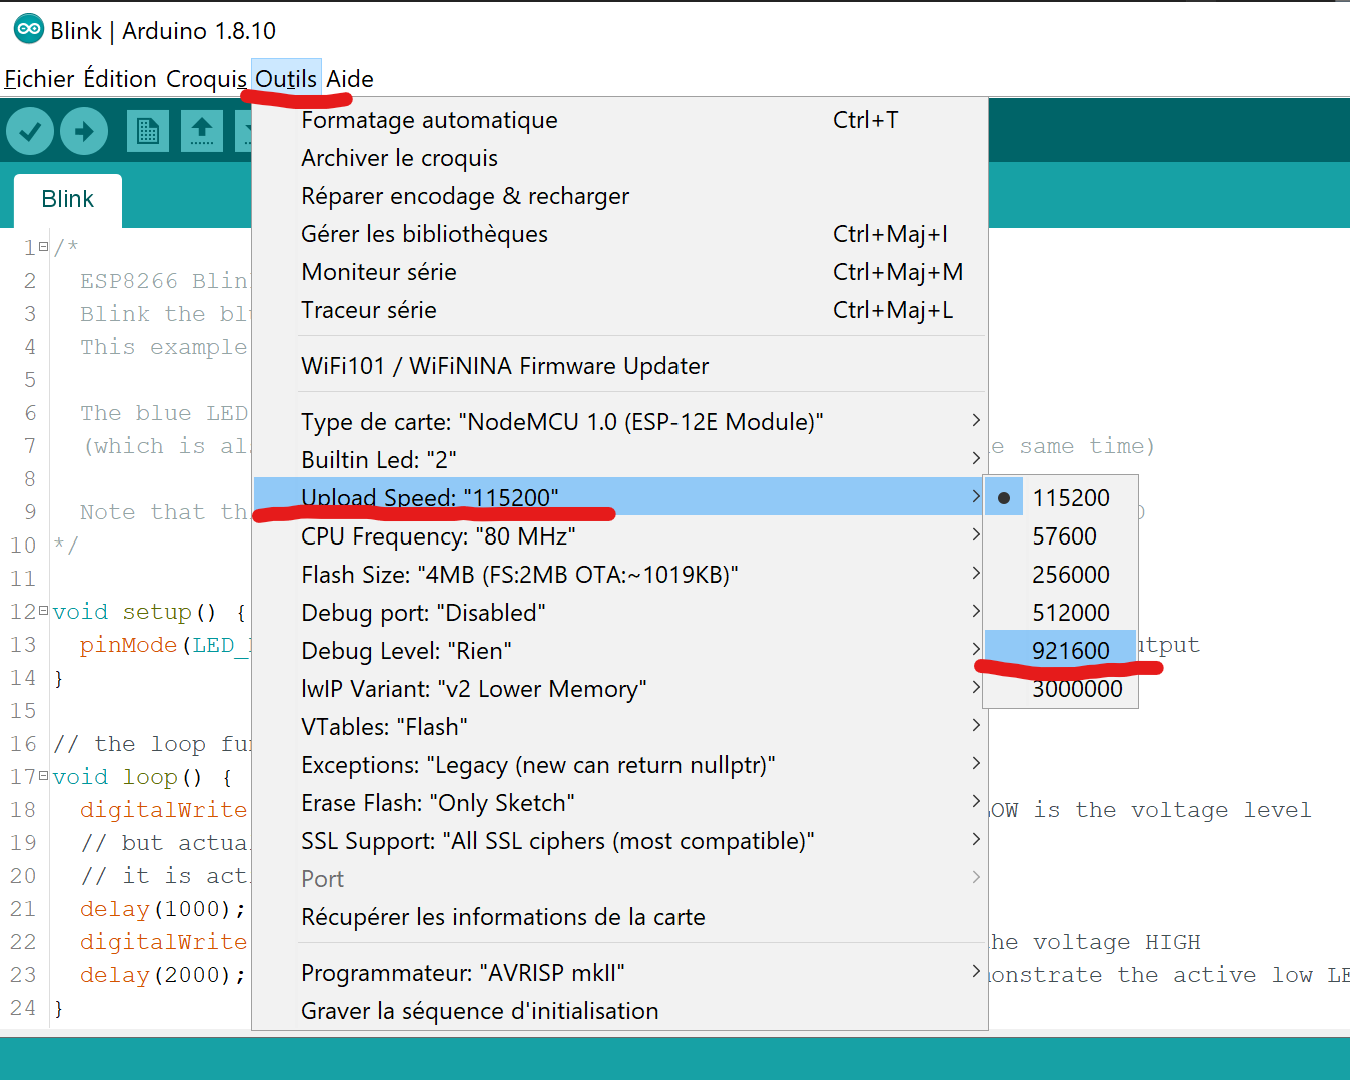Open the Croquis menu
1350x1080 pixels.
tap(206, 78)
